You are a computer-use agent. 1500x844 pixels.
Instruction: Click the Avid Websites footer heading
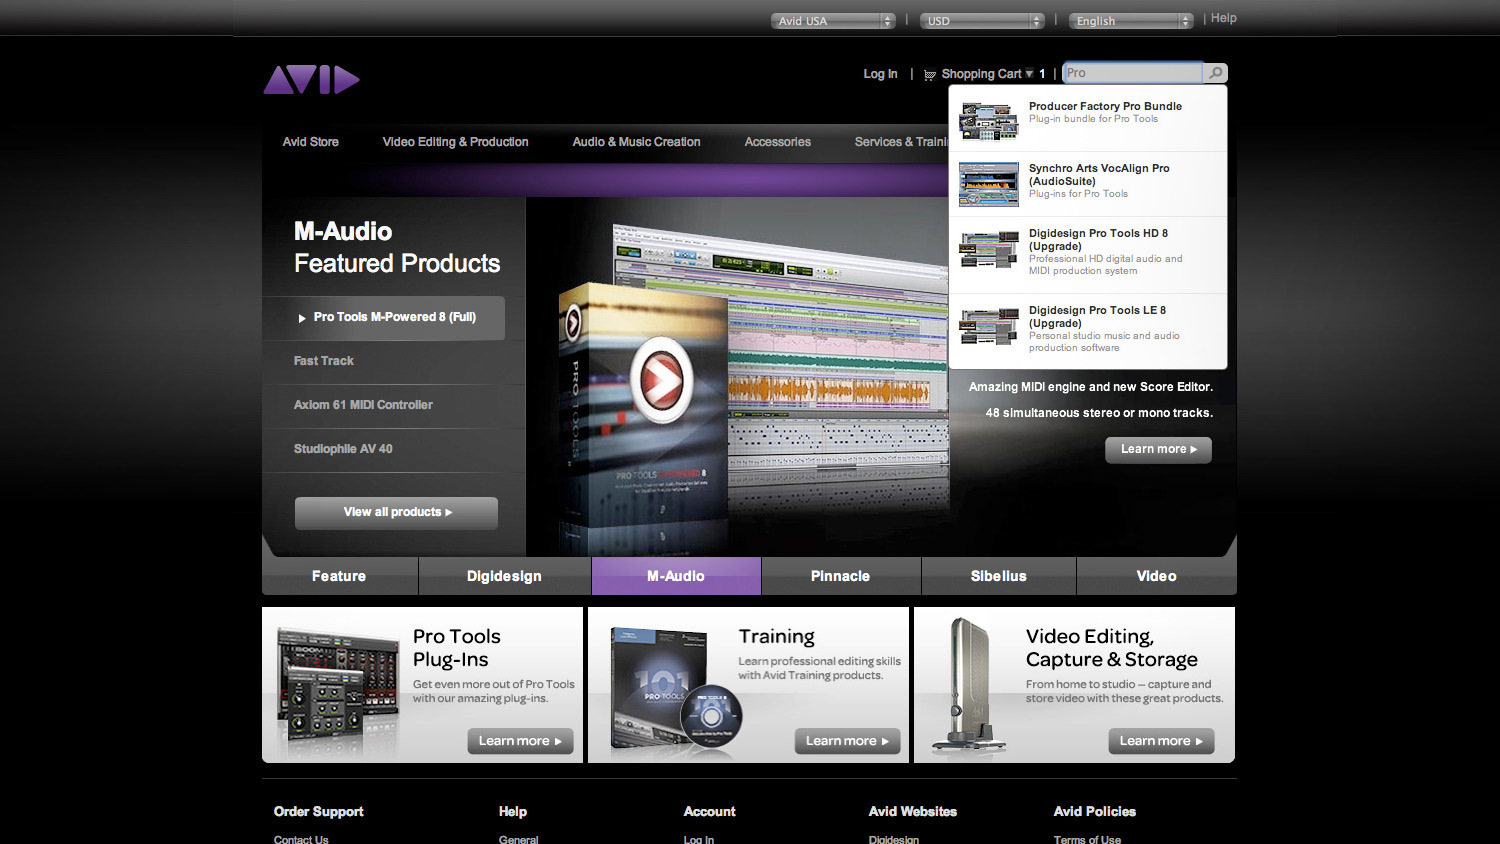pos(913,812)
